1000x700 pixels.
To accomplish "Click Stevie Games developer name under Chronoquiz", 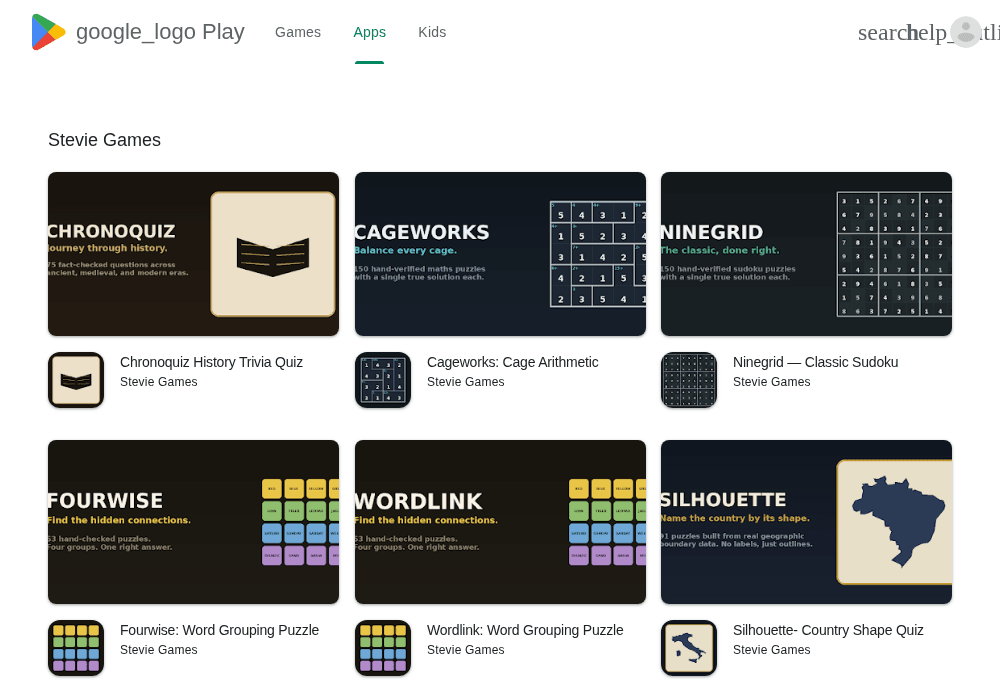I will click(159, 382).
